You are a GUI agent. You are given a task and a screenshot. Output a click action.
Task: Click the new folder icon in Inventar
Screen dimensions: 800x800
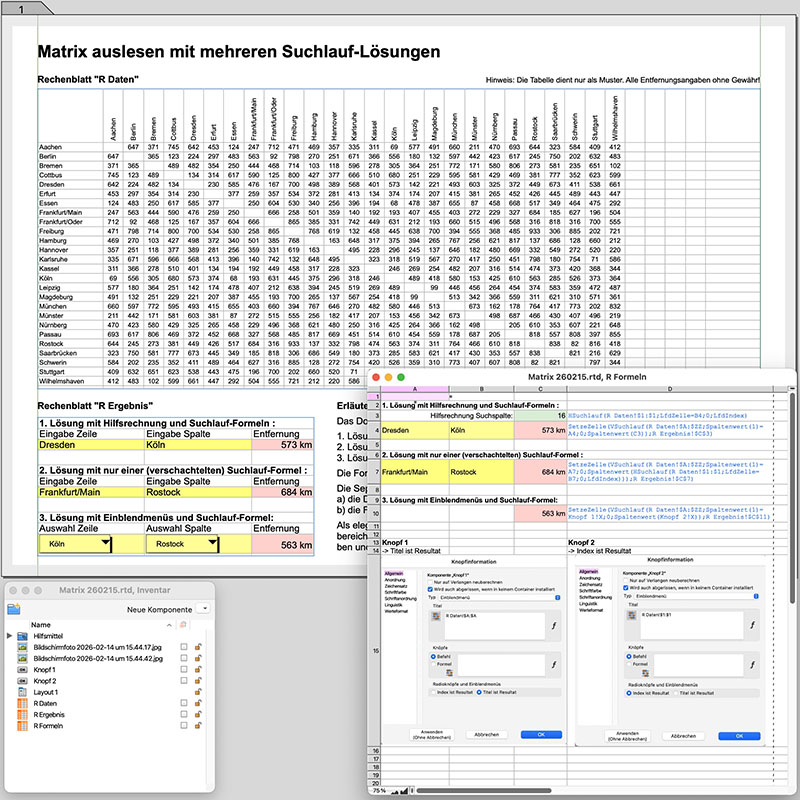click(x=14, y=608)
